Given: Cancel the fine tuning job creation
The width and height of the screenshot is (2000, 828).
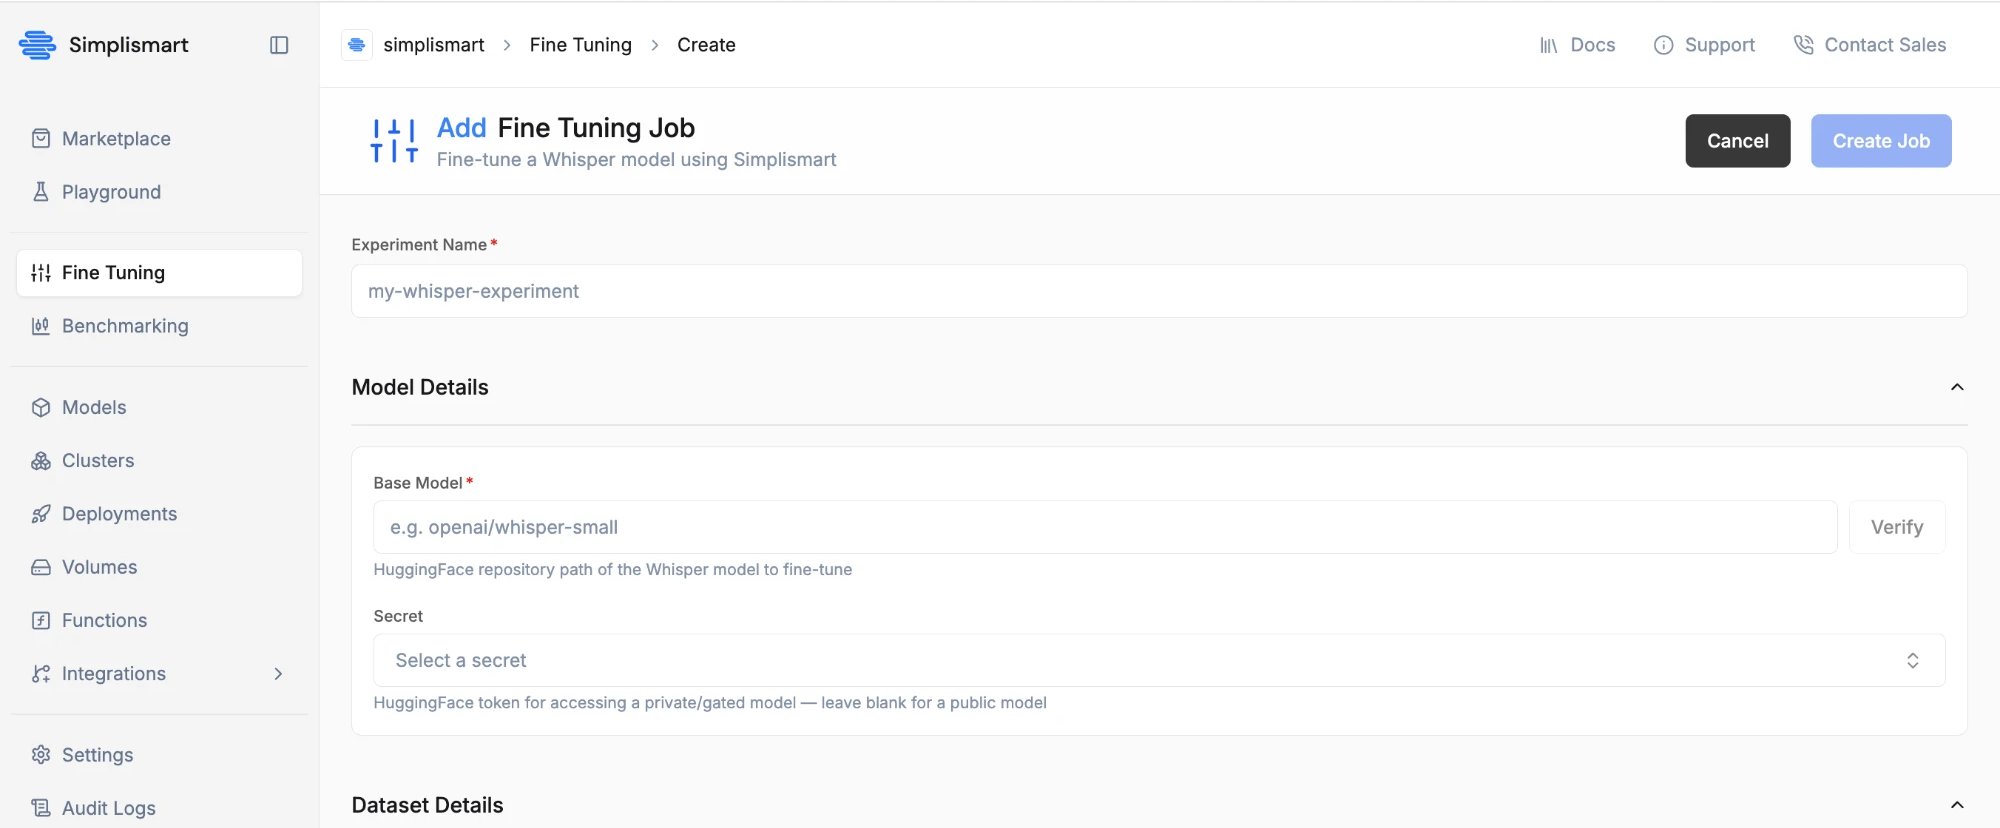Looking at the screenshot, I should pyautogui.click(x=1738, y=141).
